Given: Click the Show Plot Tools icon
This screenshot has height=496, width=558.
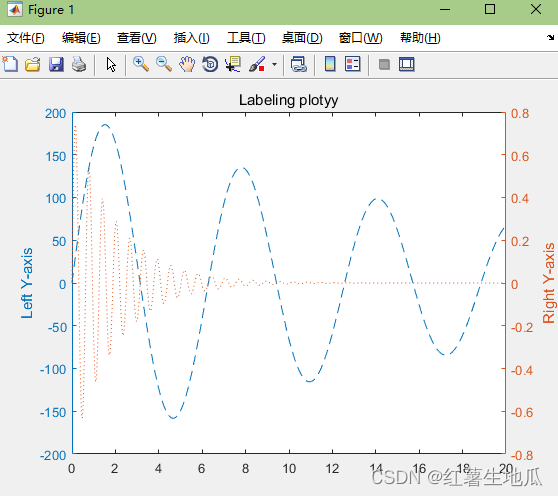Looking at the screenshot, I should click(407, 64).
